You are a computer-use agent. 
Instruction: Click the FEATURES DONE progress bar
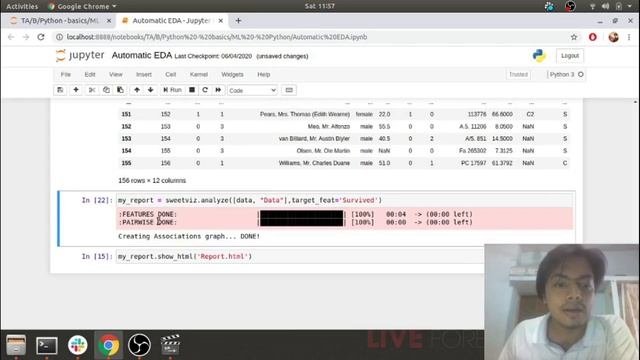302,214
